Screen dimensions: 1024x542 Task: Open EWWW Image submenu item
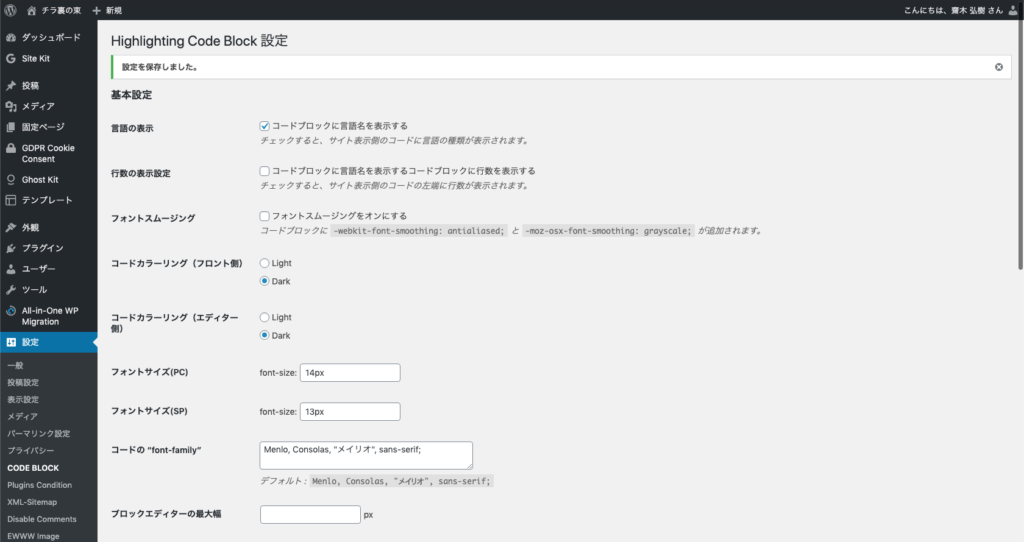(x=33, y=536)
